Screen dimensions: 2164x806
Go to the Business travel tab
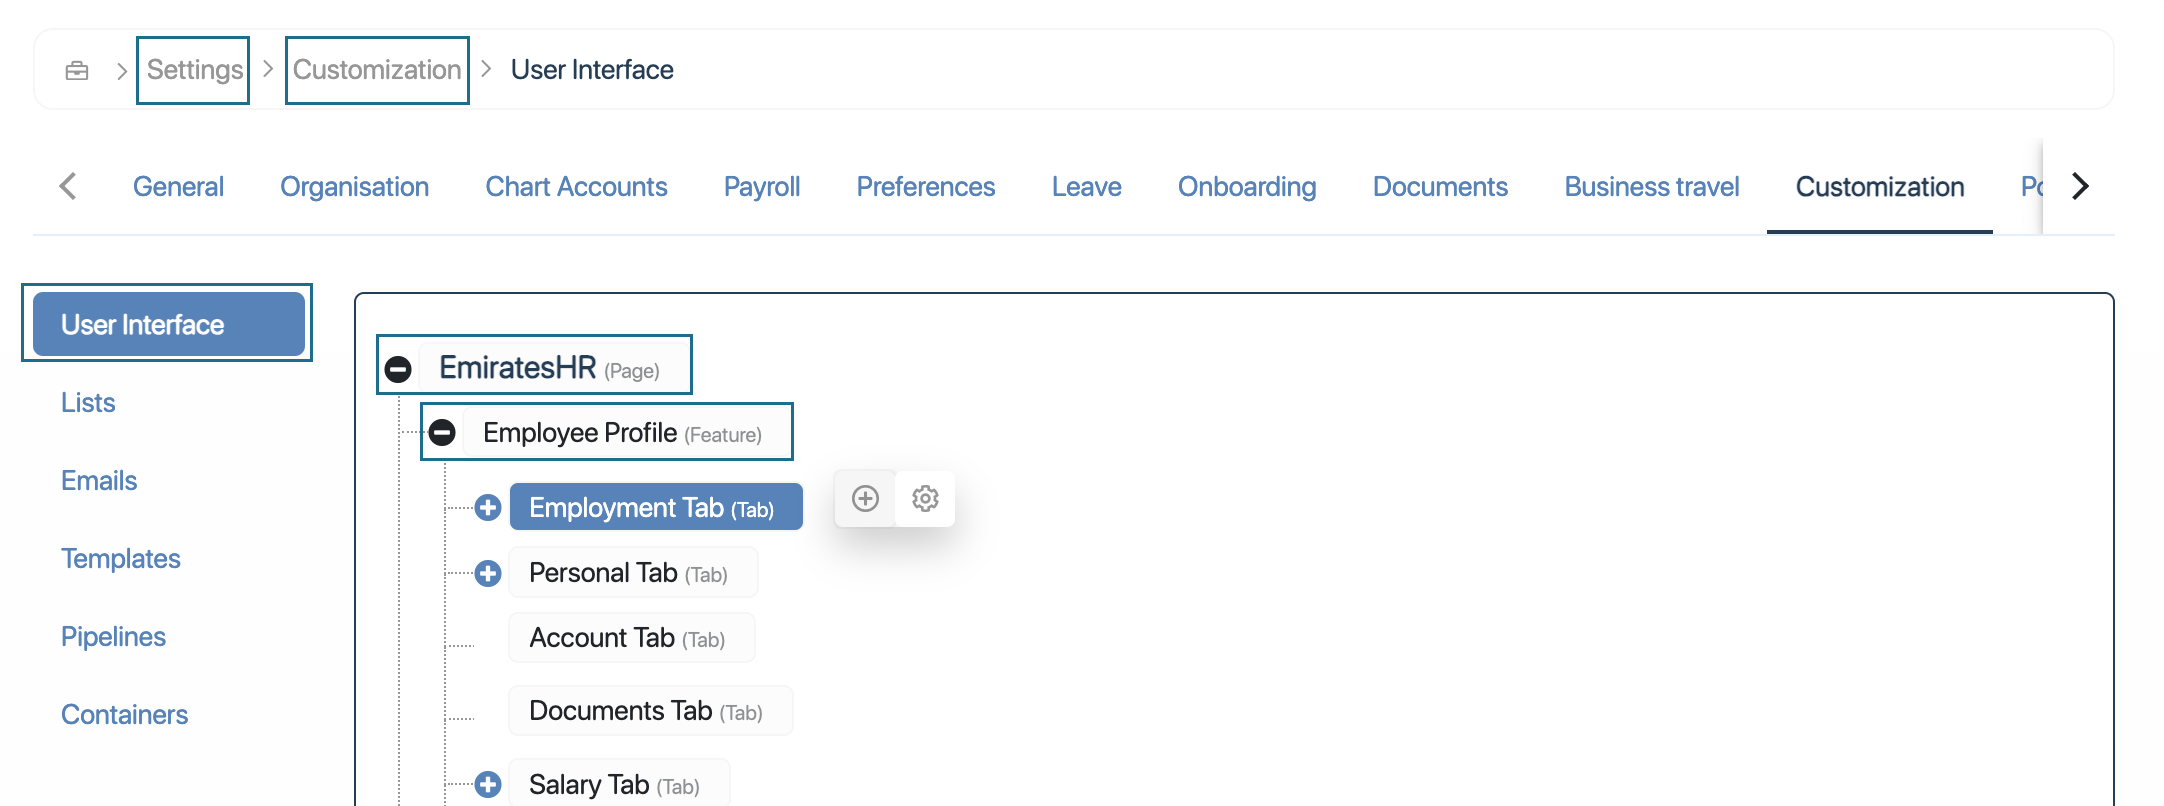coord(1651,187)
